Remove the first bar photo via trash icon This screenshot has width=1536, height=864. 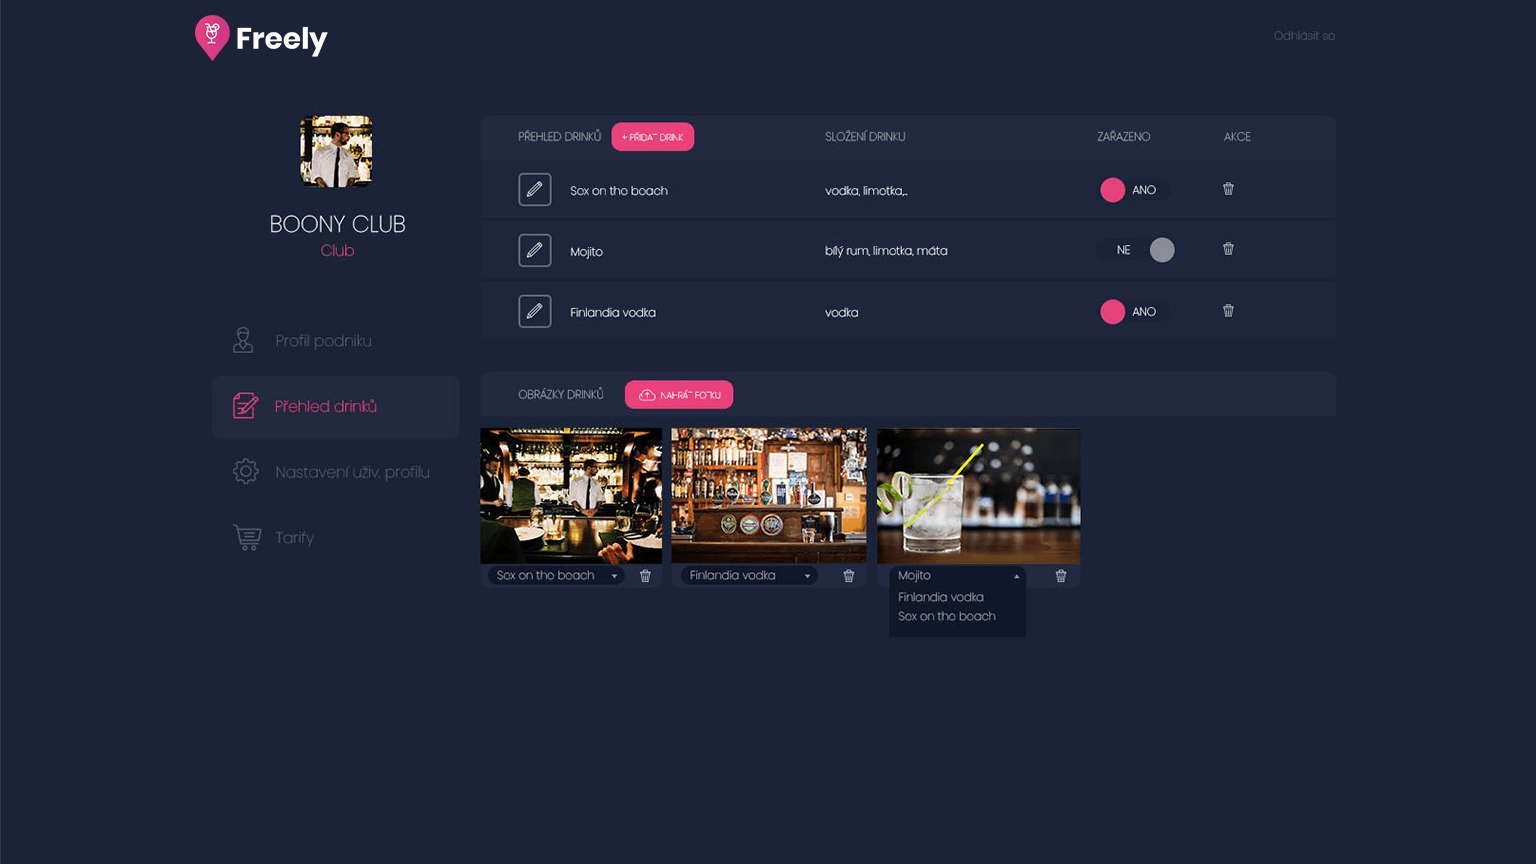[x=645, y=576]
